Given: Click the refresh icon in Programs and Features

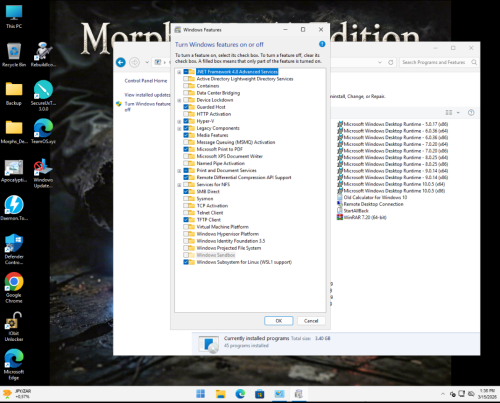Looking at the screenshot, I should click(x=391, y=62).
